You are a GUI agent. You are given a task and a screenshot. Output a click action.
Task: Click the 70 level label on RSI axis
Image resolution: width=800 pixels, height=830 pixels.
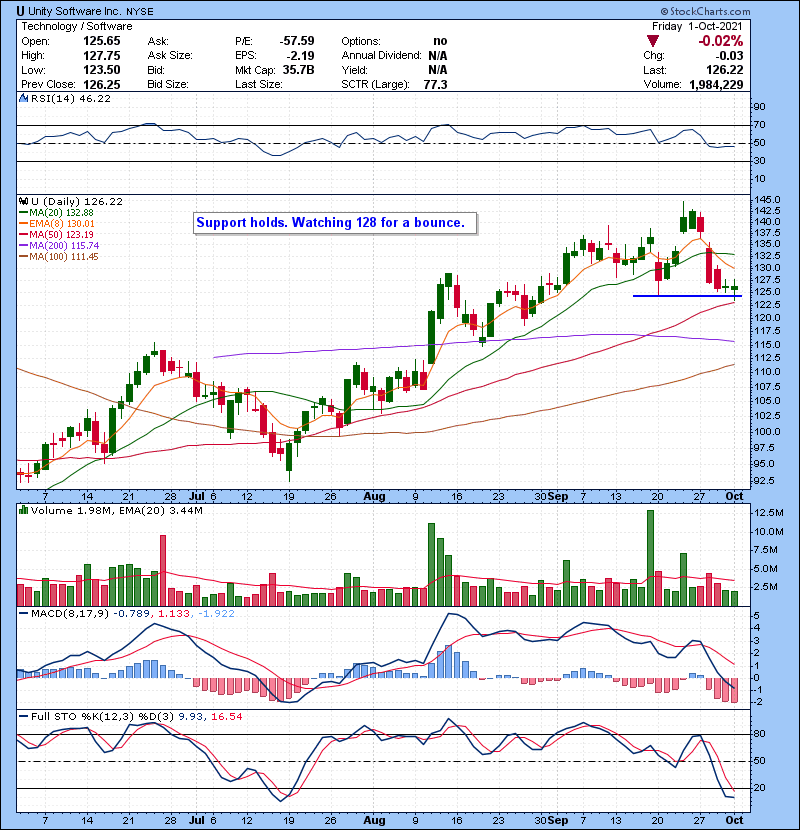tap(759, 125)
